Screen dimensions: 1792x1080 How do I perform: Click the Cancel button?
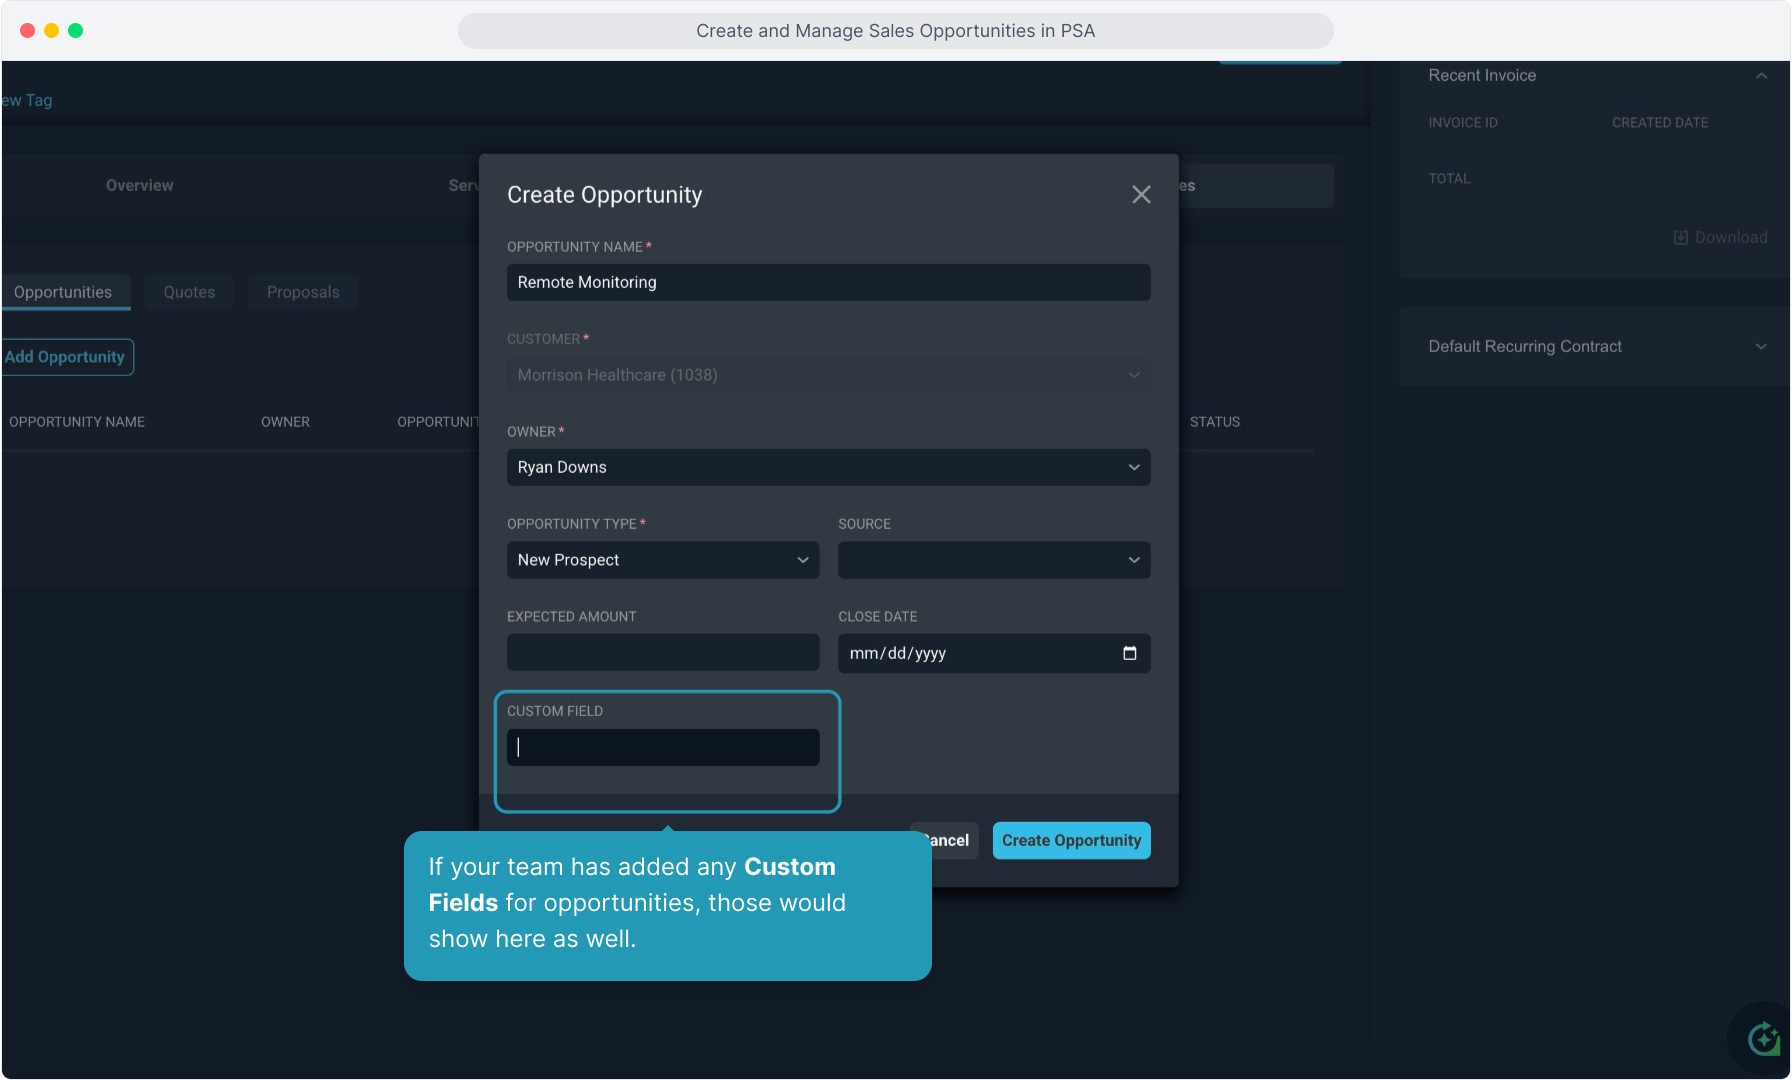click(x=944, y=841)
